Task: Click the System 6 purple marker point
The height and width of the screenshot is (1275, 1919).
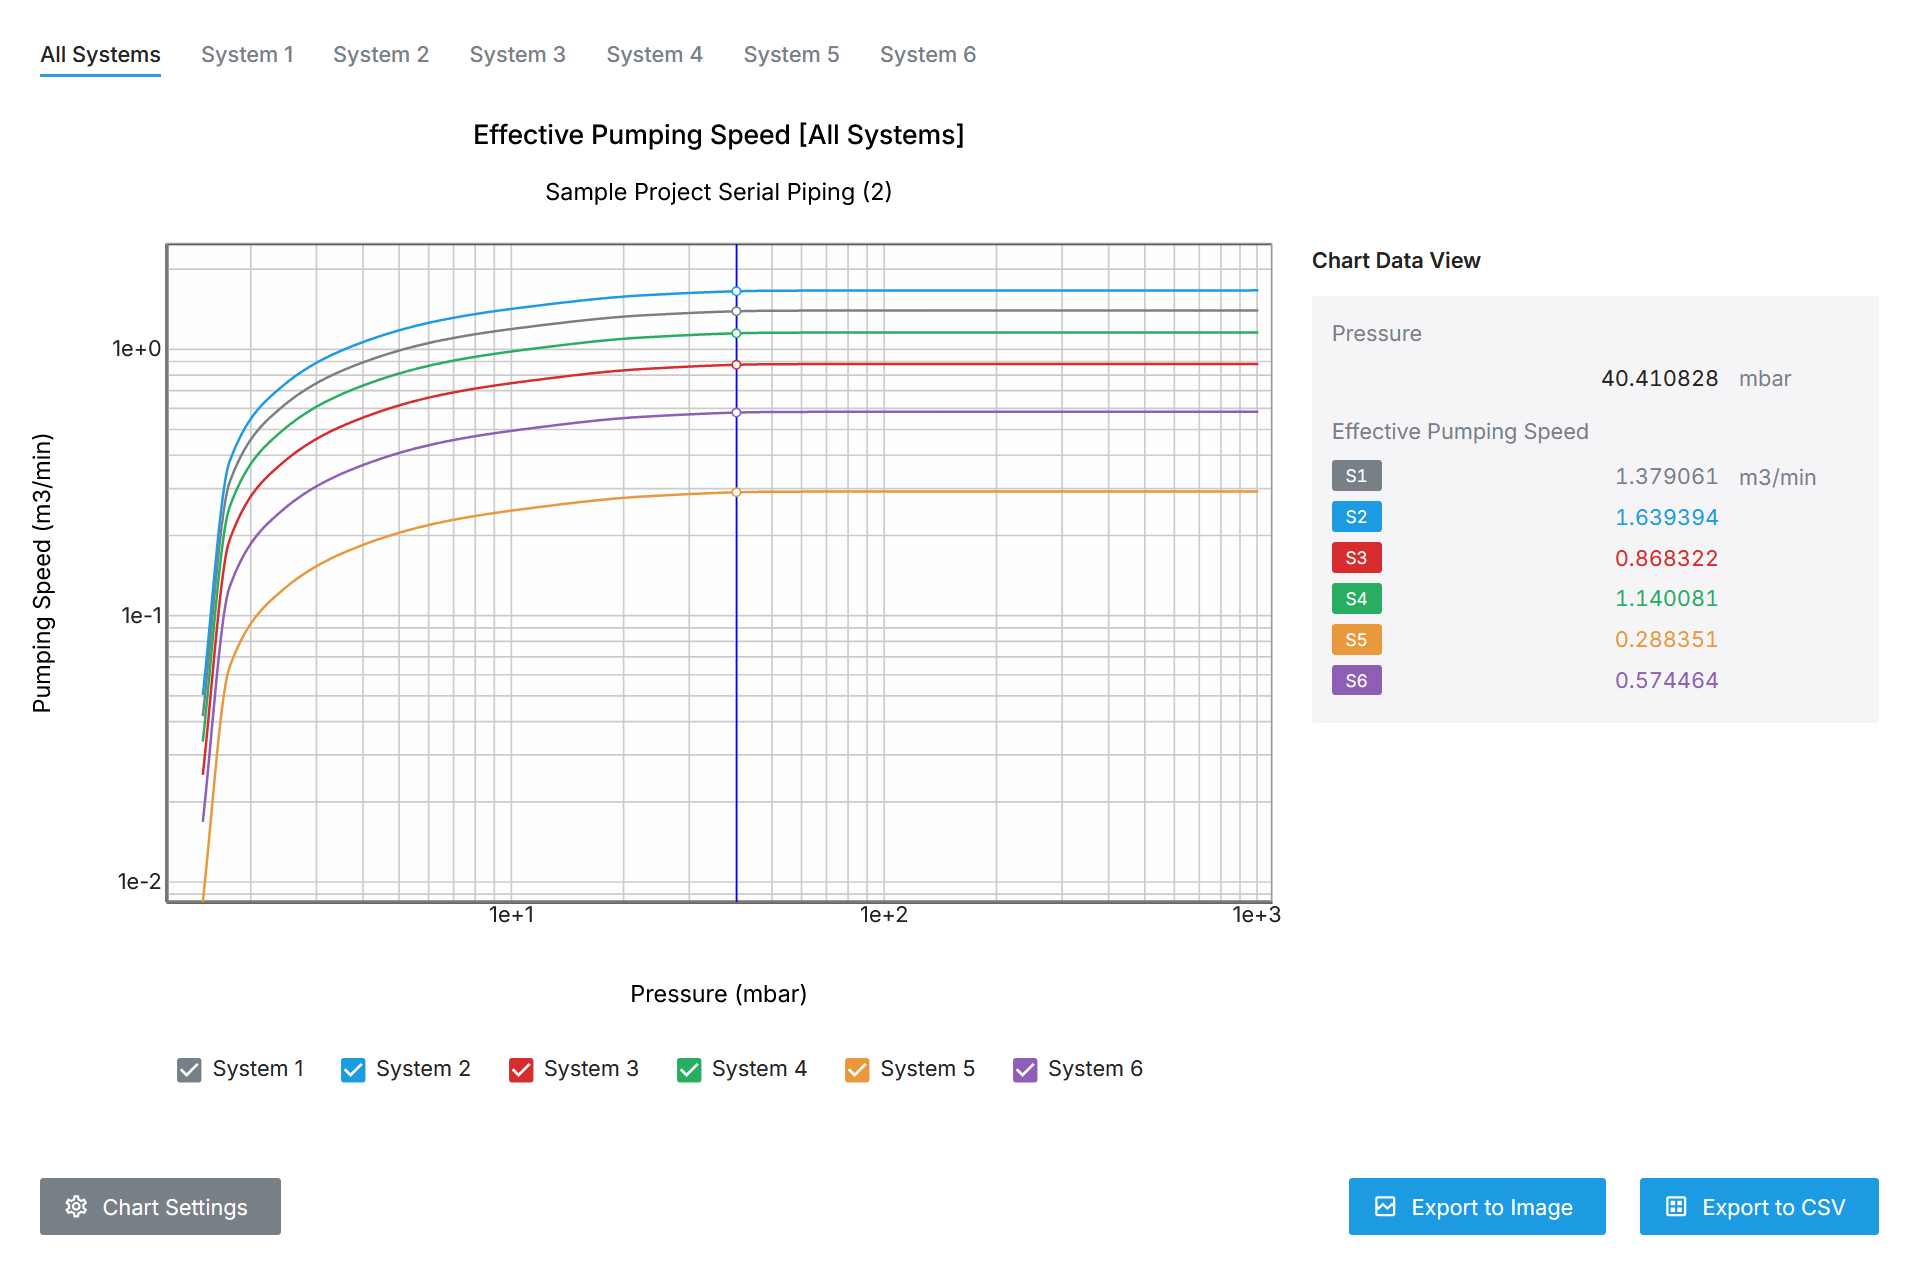Action: tap(737, 412)
